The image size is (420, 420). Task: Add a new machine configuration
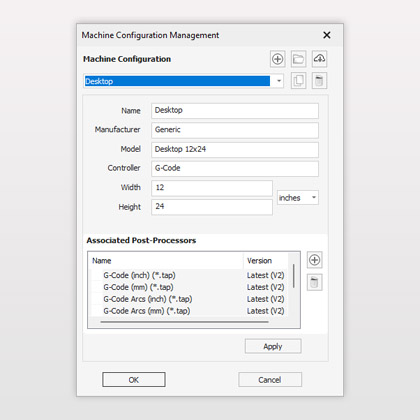(277, 59)
